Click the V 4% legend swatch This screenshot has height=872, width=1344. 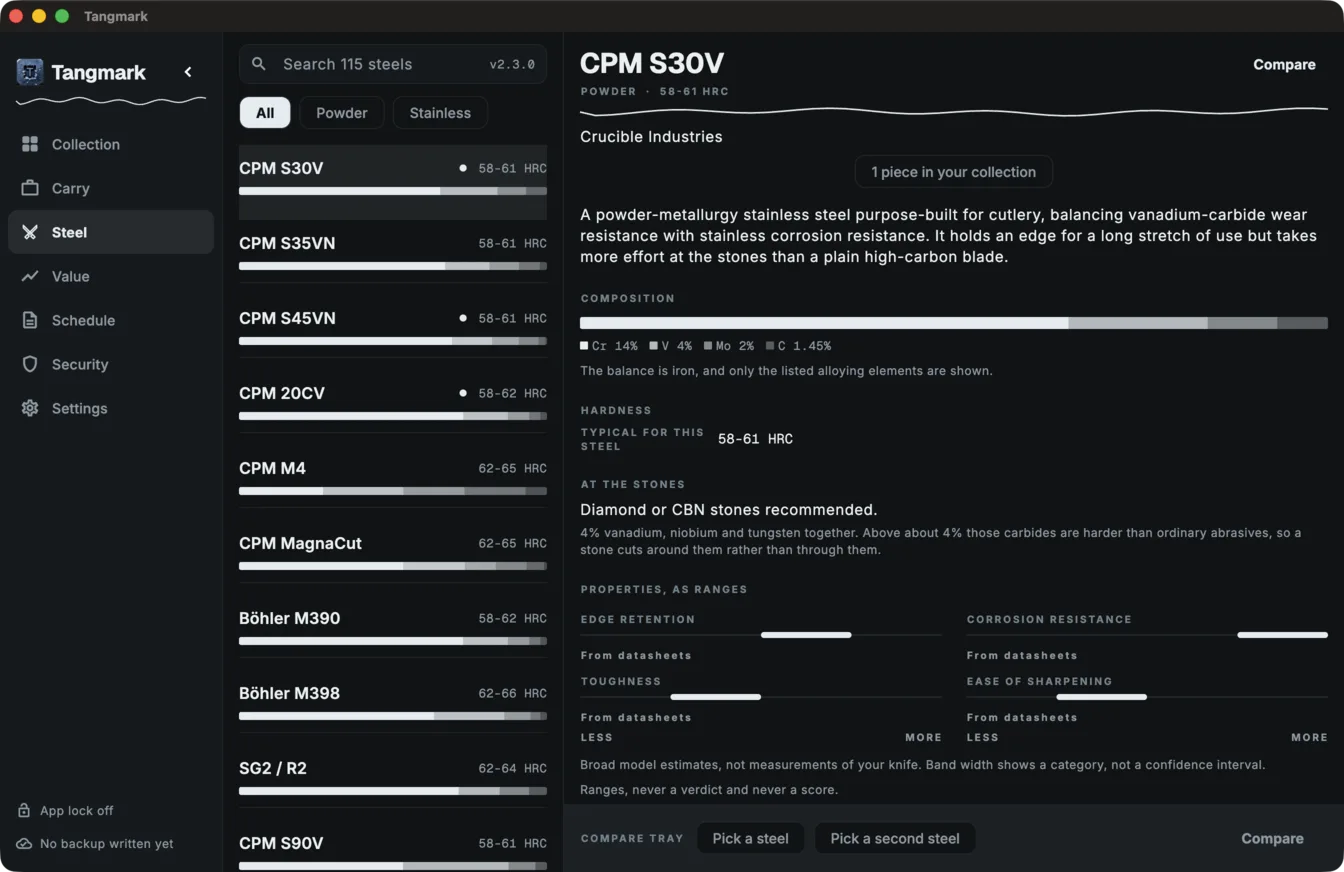point(653,346)
